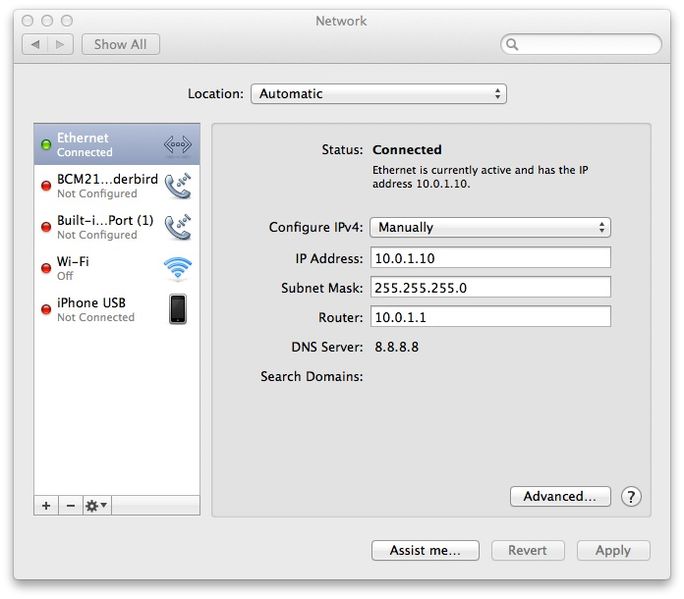Open the Location dropdown set to Automatic

click(379, 94)
